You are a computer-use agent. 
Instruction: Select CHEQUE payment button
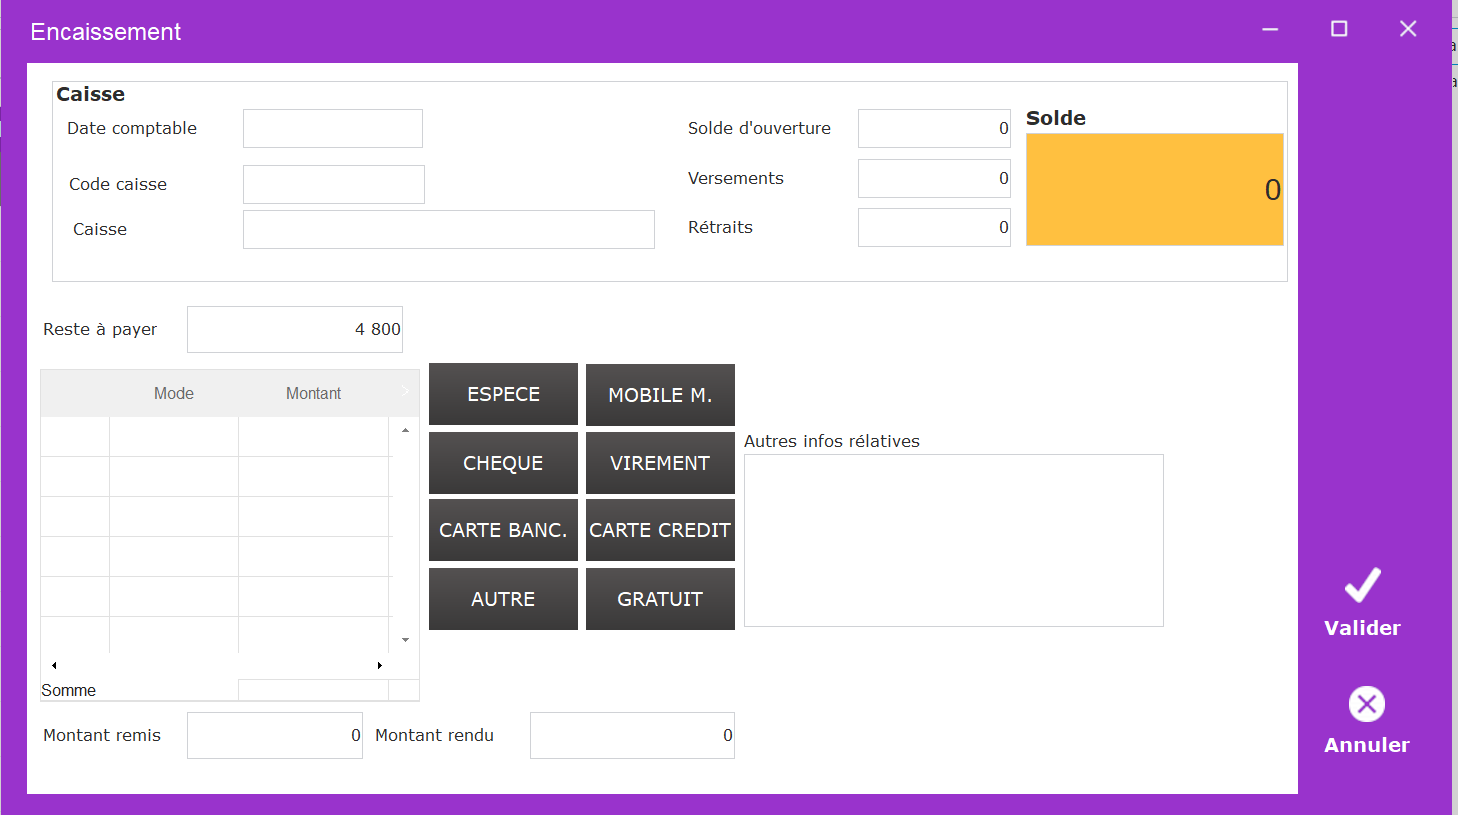coord(503,463)
